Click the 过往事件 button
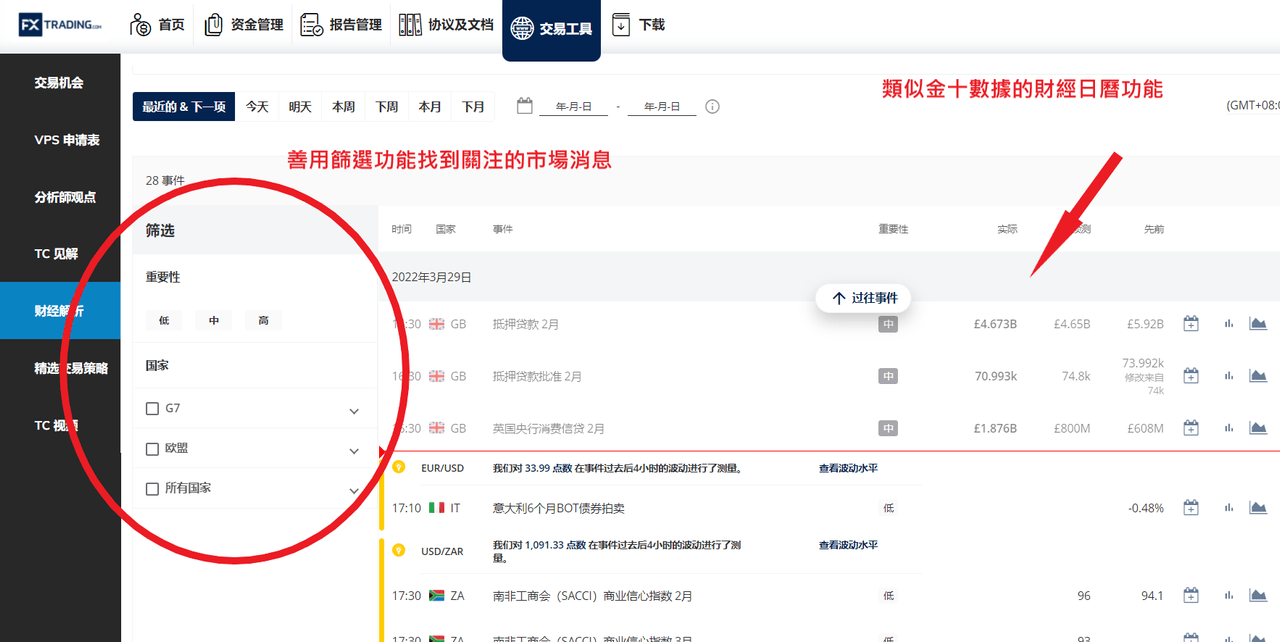This screenshot has height=642, width=1280. click(864, 298)
